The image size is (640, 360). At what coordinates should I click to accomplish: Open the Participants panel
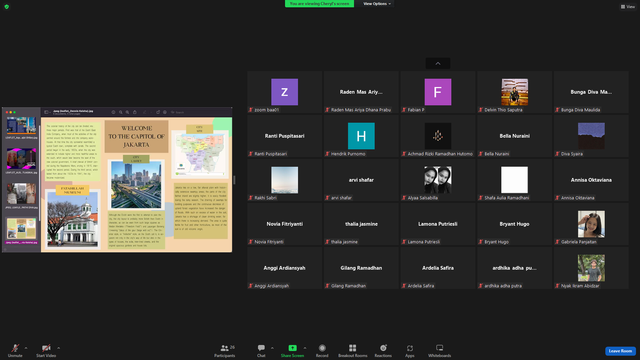225,350
